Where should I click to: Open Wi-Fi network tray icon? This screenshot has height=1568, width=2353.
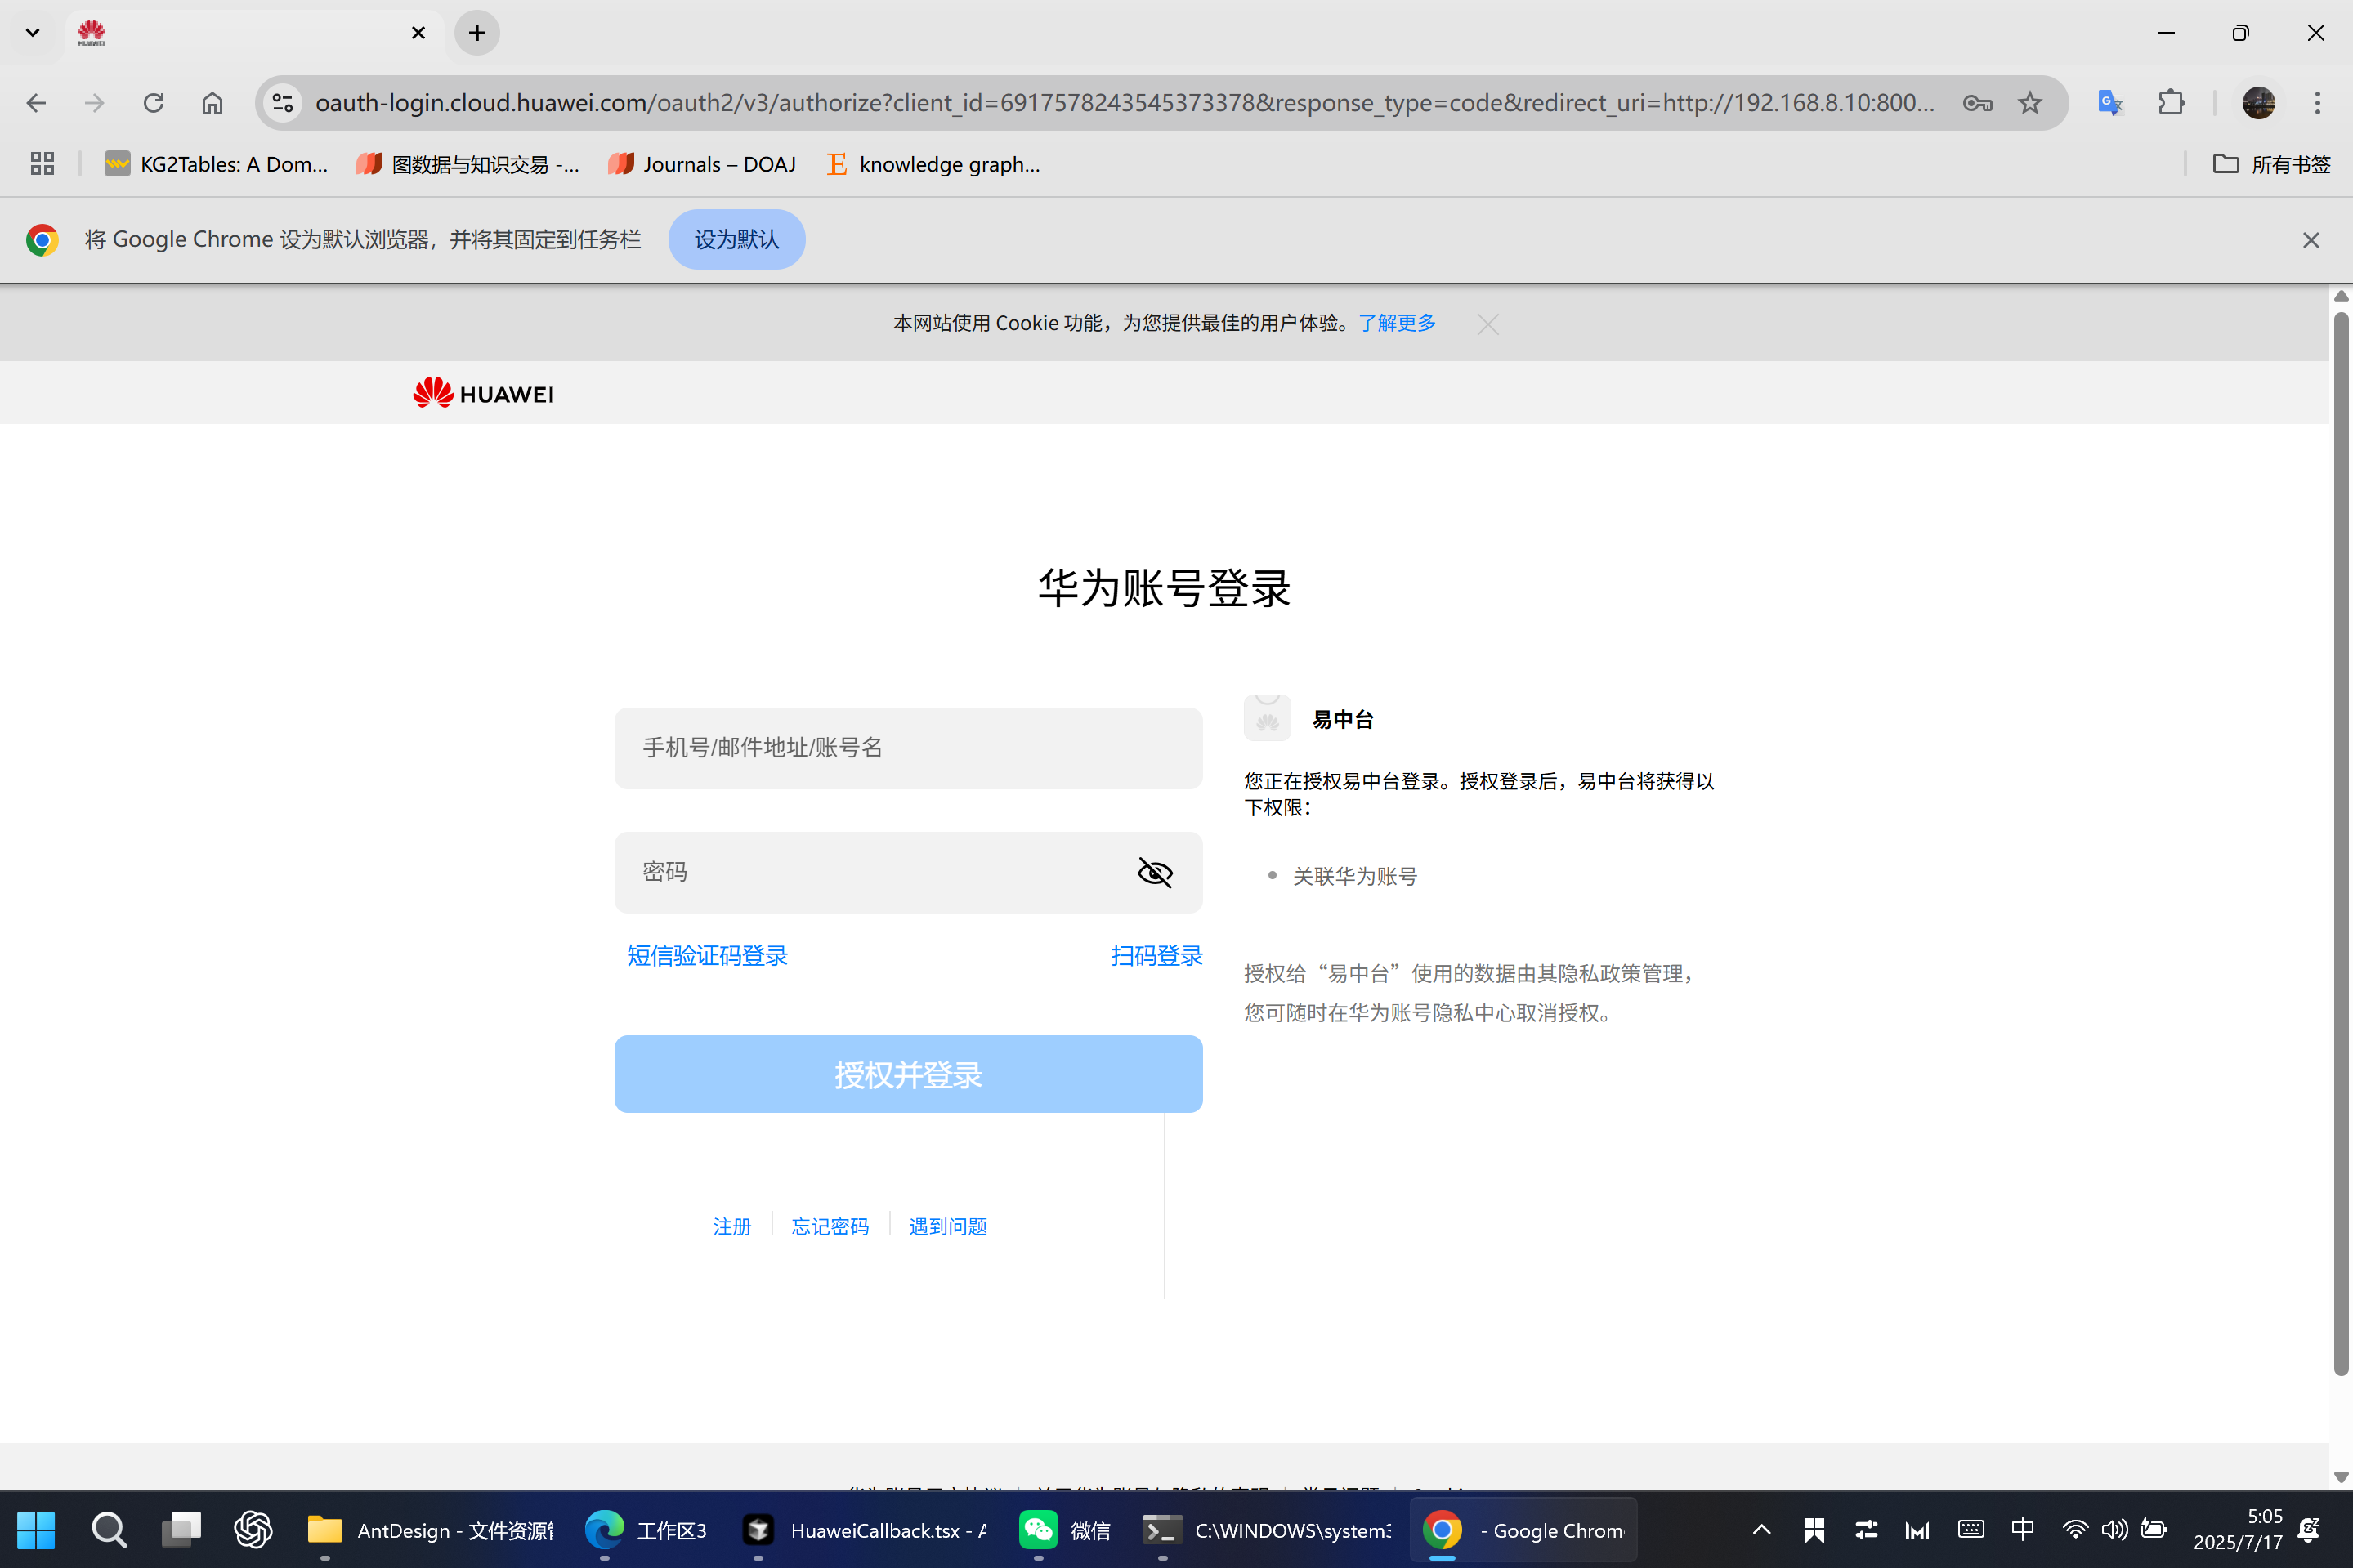(x=2076, y=1530)
